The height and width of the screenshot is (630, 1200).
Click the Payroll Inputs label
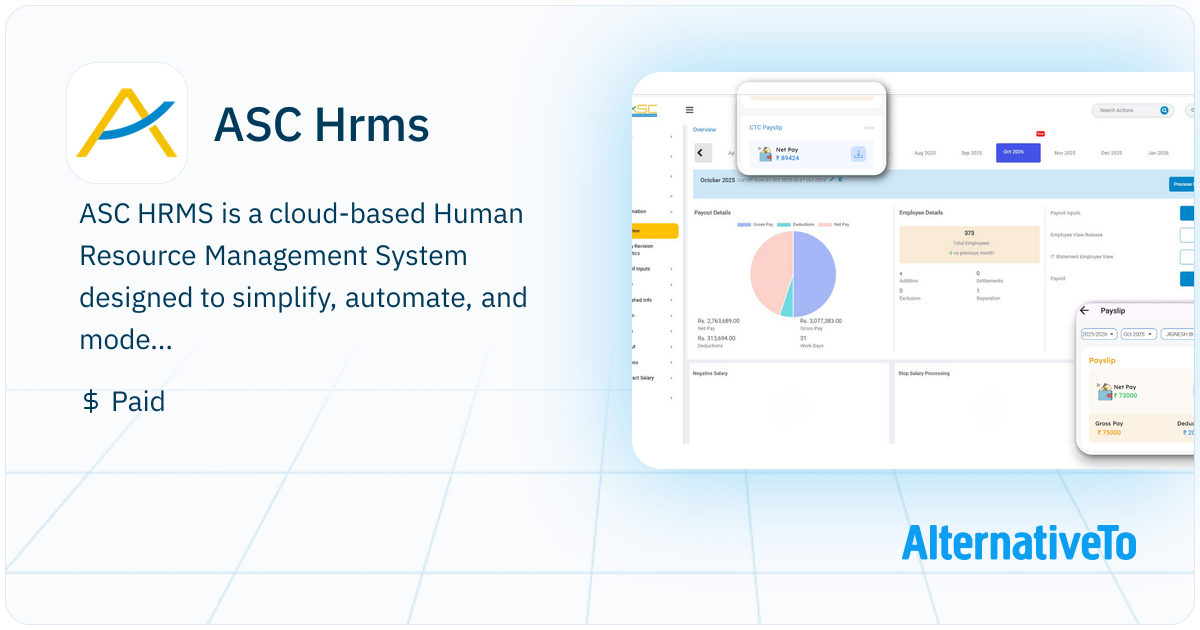(x=1067, y=213)
